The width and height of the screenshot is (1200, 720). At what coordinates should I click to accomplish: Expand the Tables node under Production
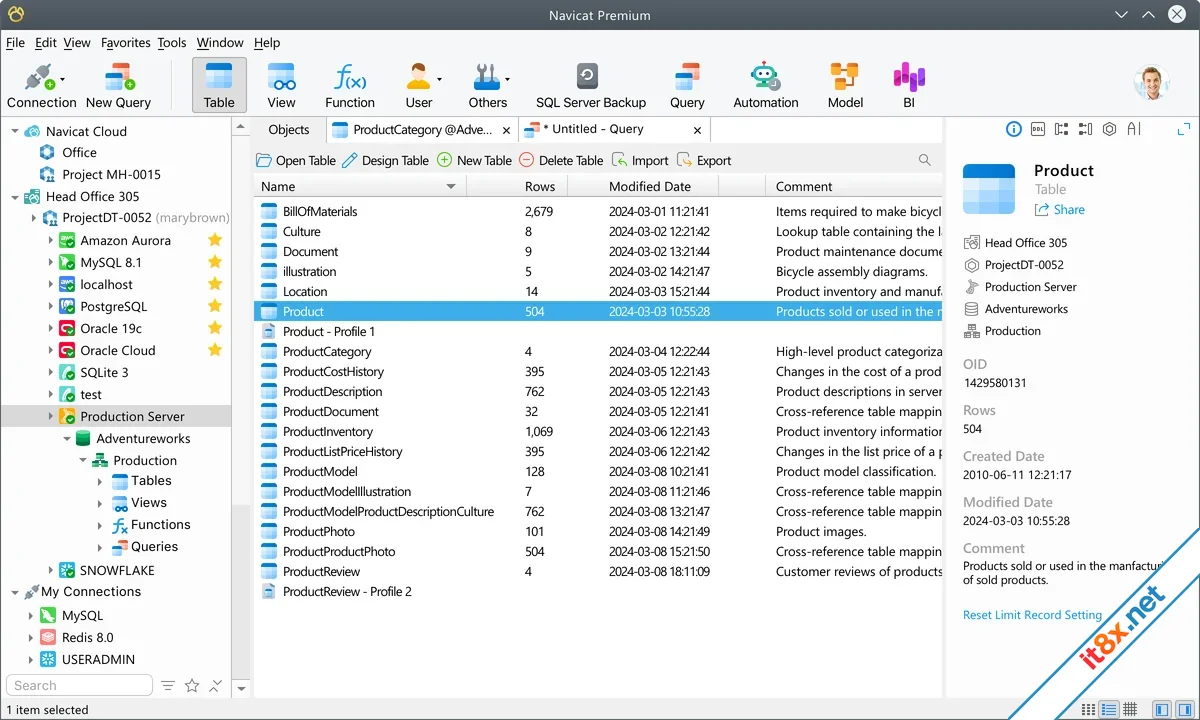coord(100,481)
